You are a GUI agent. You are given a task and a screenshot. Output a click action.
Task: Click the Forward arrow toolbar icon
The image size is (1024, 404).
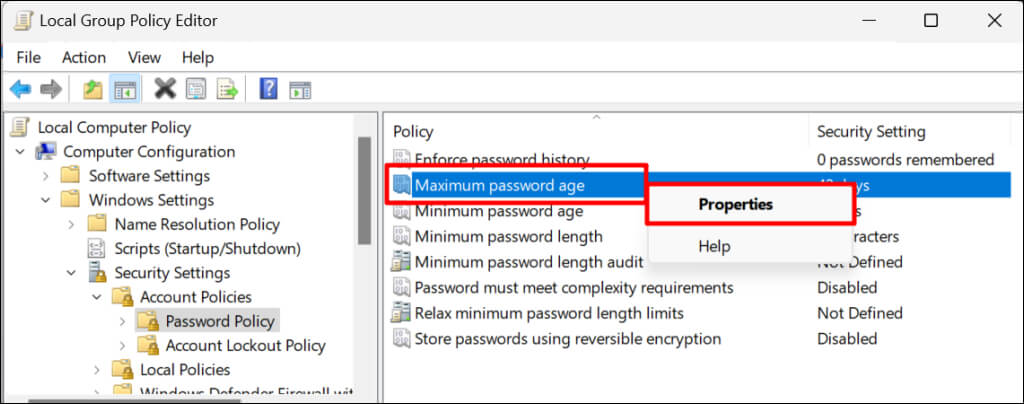pos(50,90)
